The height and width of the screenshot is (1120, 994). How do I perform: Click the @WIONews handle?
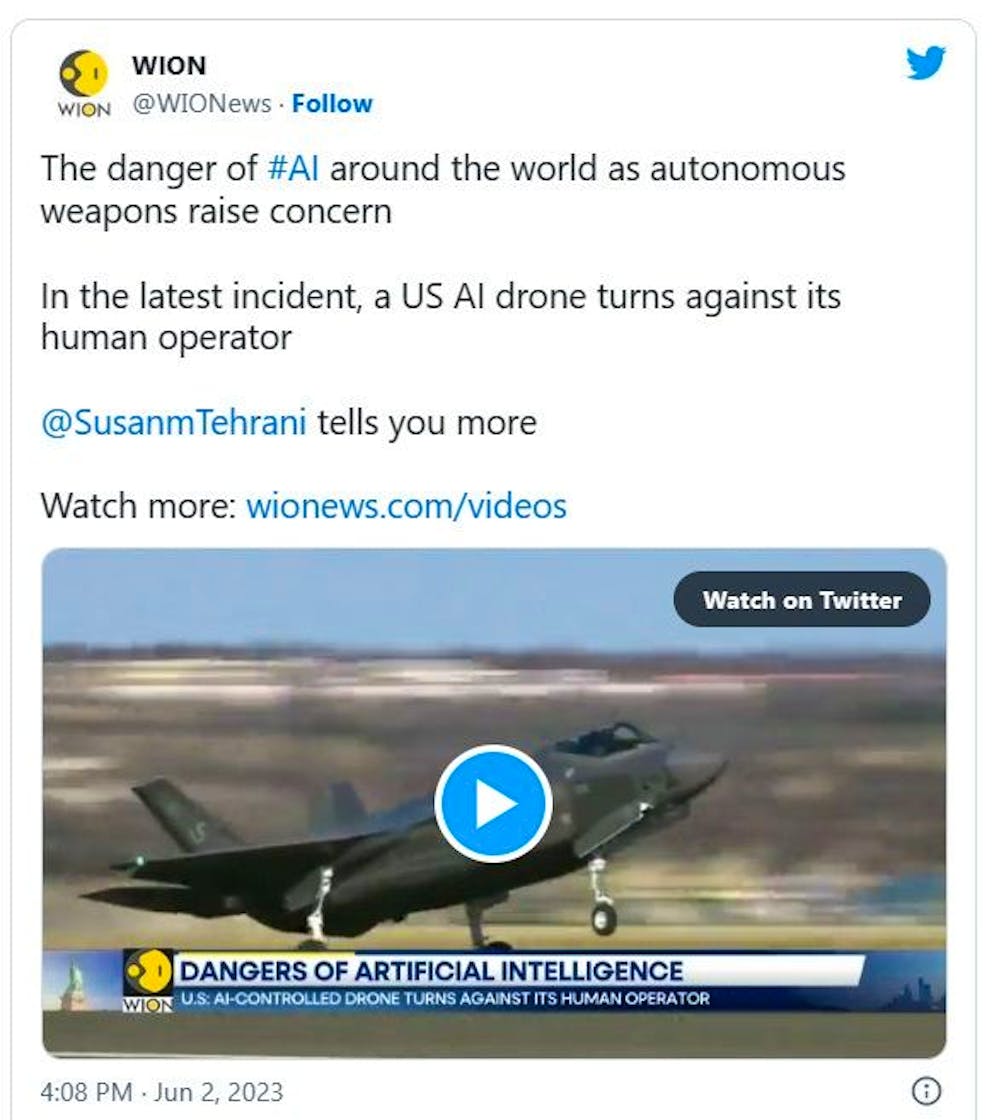click(201, 103)
